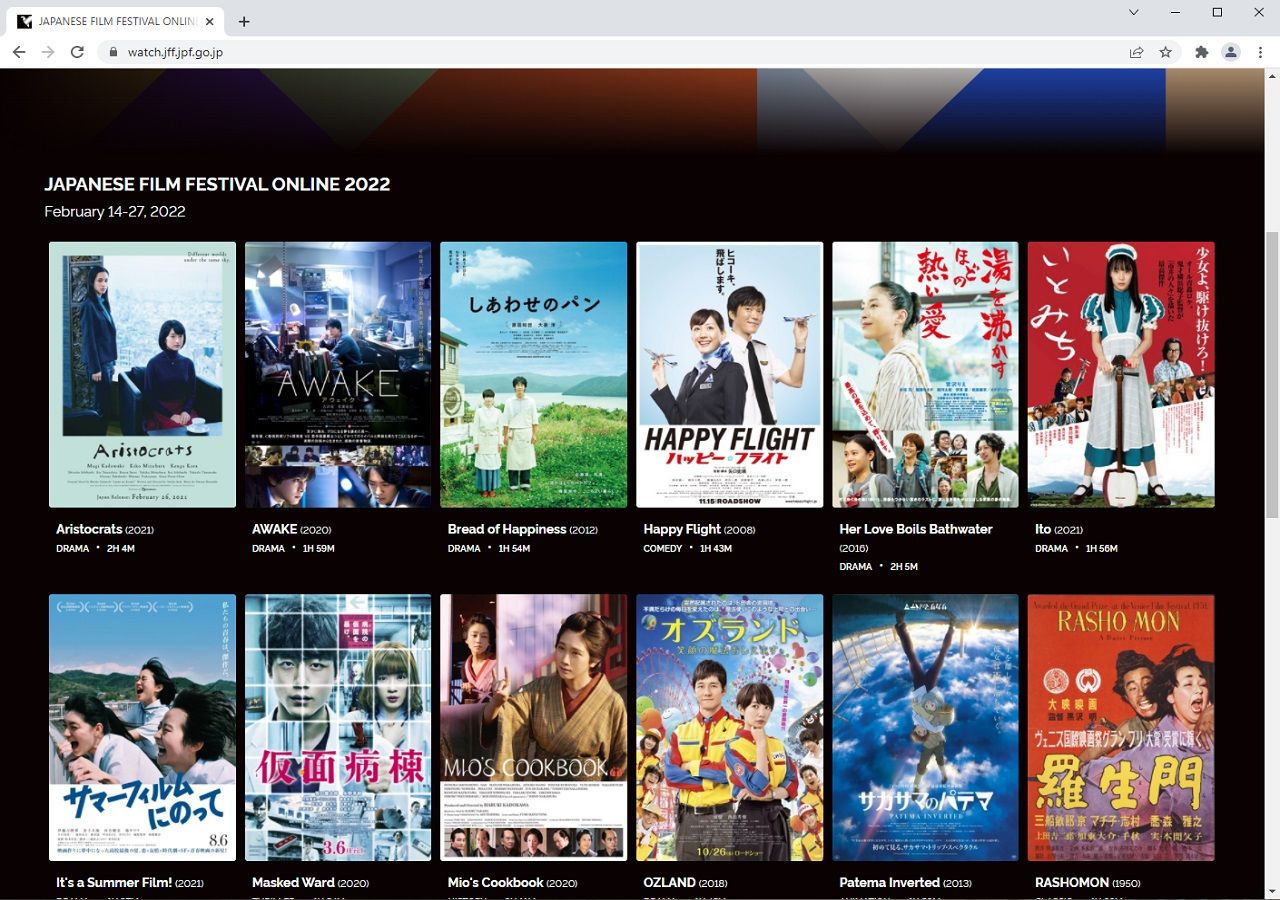1280x900 pixels.
Task: Expand the tab search chevron
Action: (x=1133, y=13)
